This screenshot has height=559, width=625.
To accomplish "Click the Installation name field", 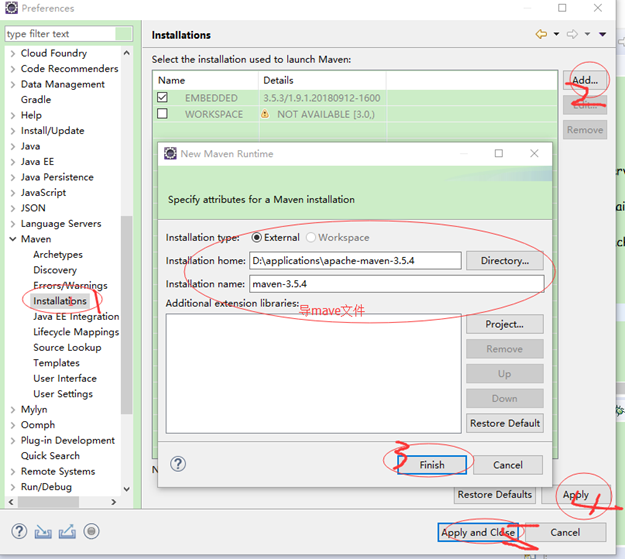I will (x=397, y=284).
